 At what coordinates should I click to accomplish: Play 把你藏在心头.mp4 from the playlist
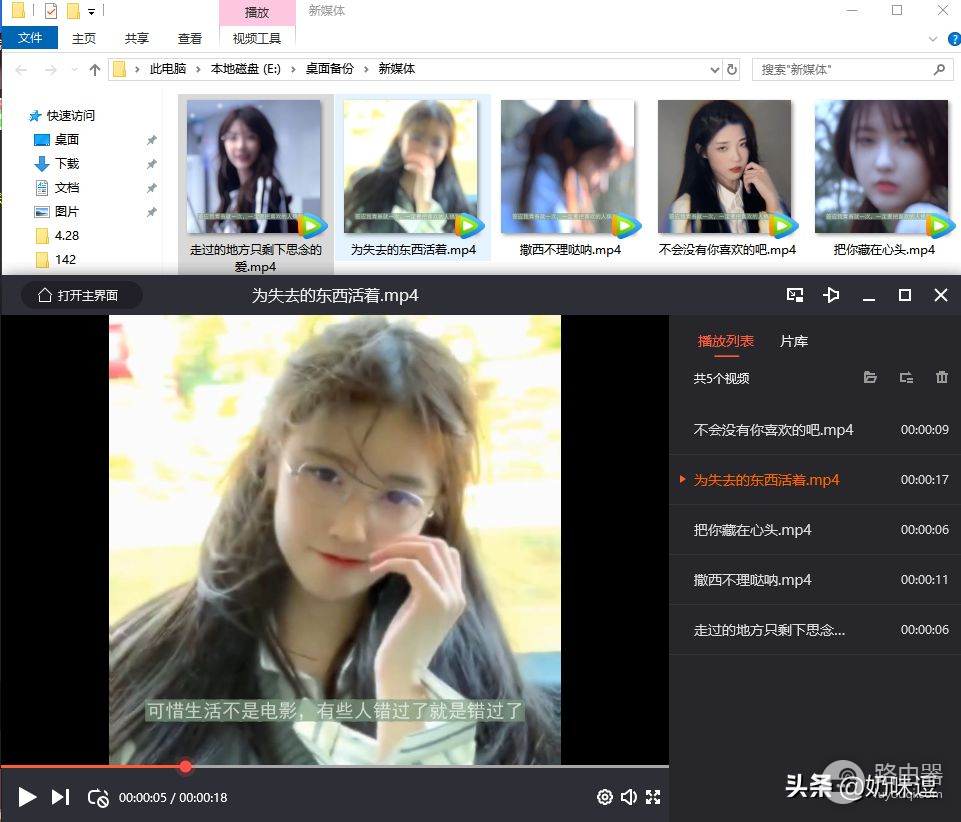click(752, 530)
